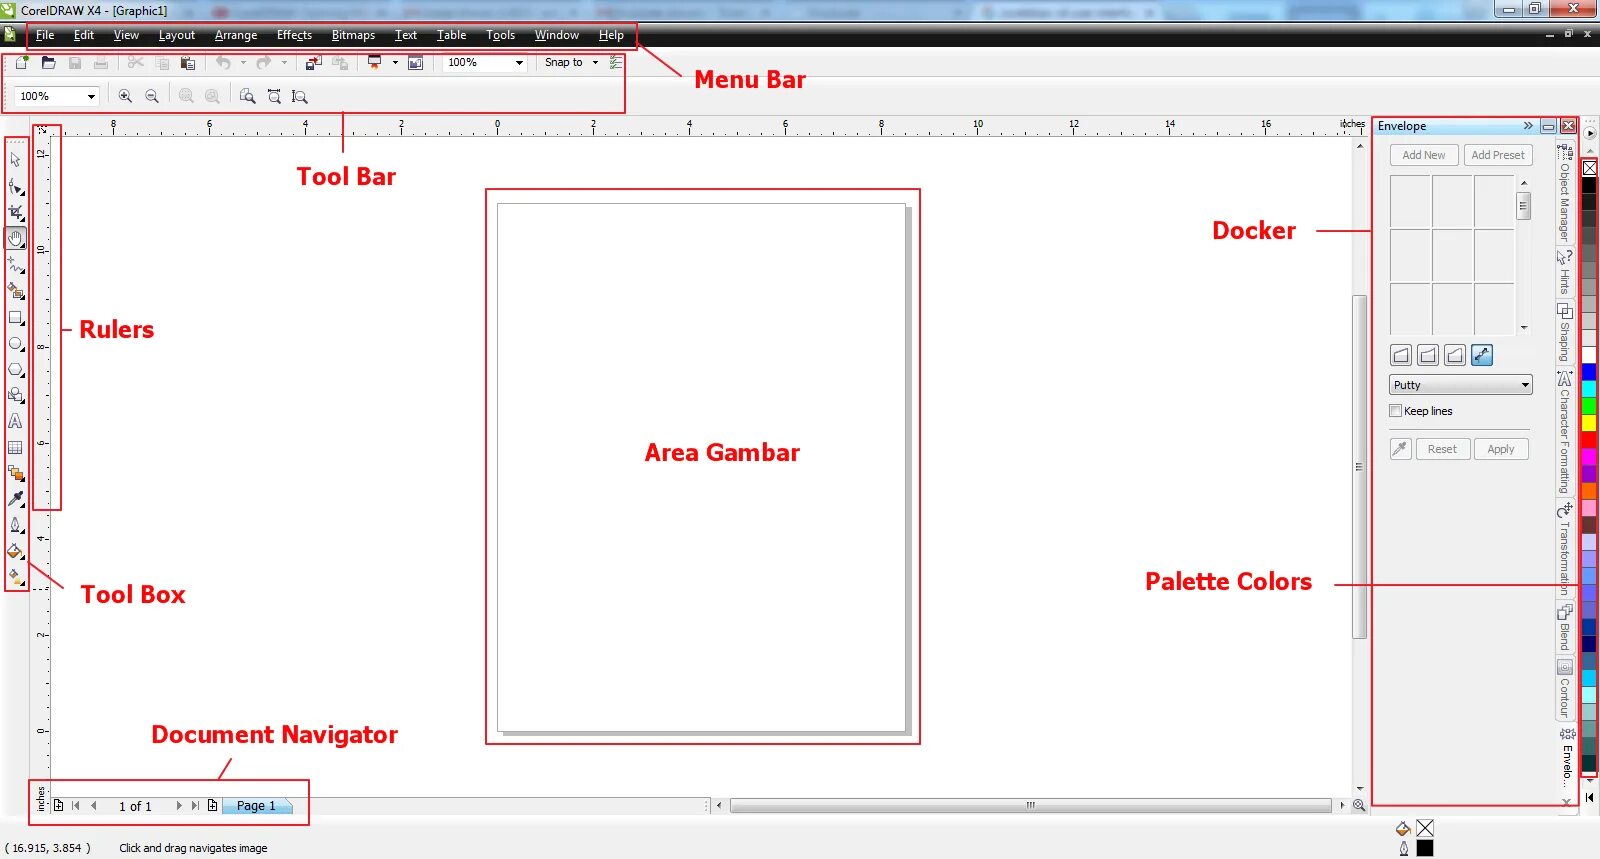Viewport: 1600px width, 859px height.
Task: Pick the blue color swatch
Action: [1589, 372]
